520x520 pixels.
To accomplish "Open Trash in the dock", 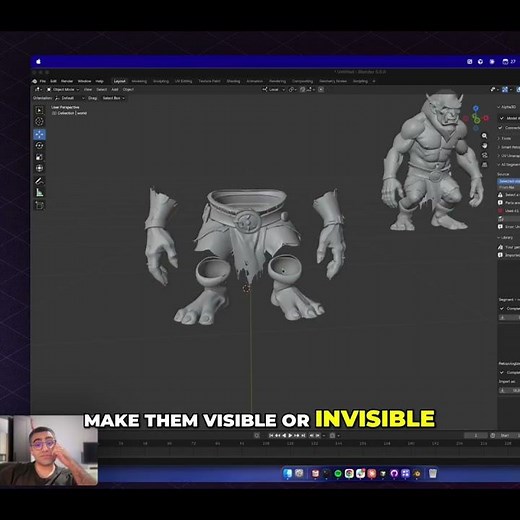I will coord(433,473).
